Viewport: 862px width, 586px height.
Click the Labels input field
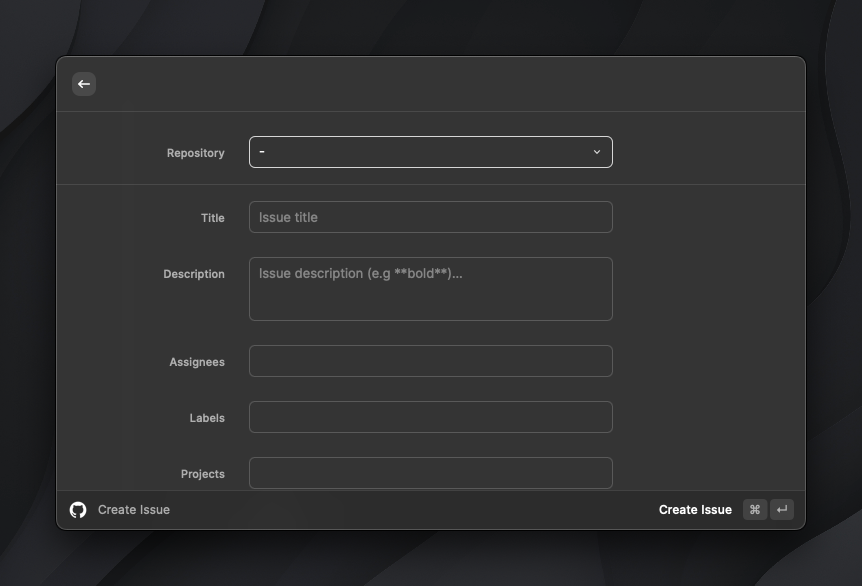coord(430,417)
